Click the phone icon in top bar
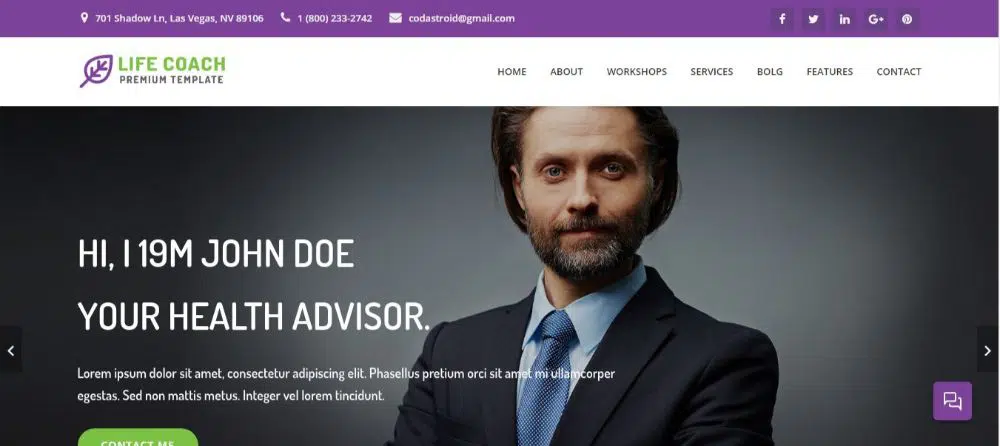The height and width of the screenshot is (446, 1000). (285, 18)
